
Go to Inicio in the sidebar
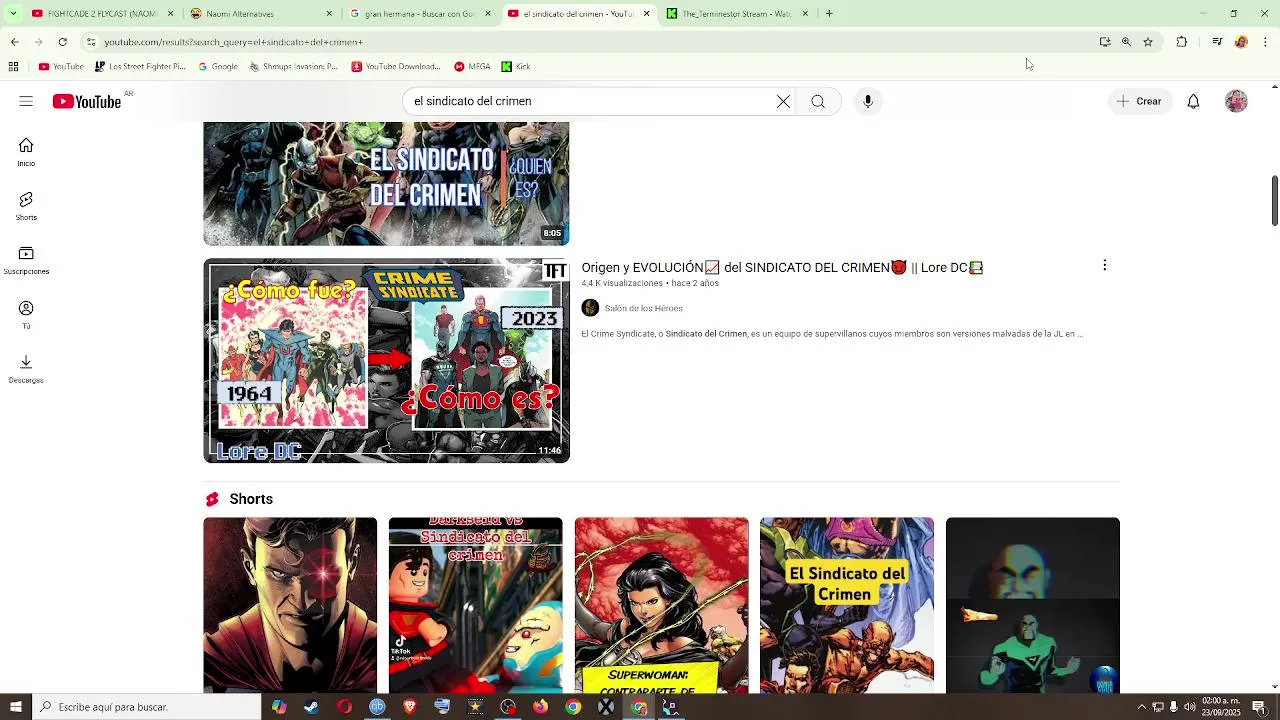tap(26, 152)
